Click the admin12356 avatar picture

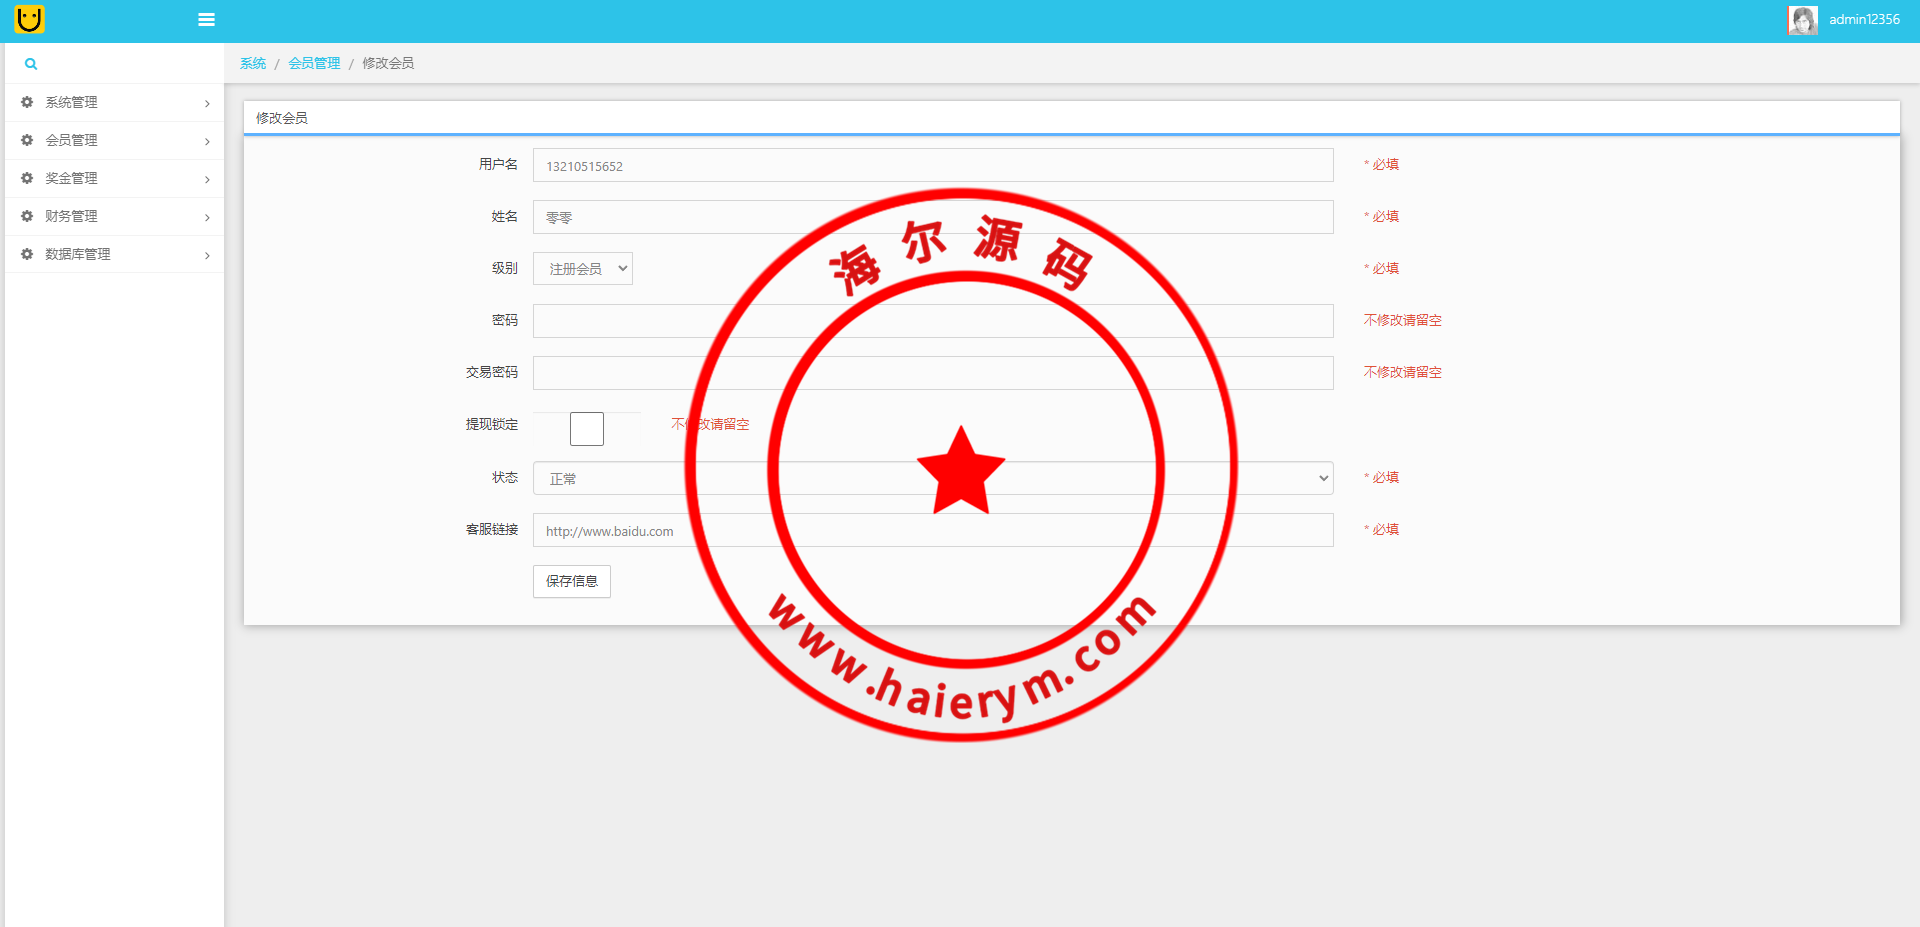point(1802,20)
